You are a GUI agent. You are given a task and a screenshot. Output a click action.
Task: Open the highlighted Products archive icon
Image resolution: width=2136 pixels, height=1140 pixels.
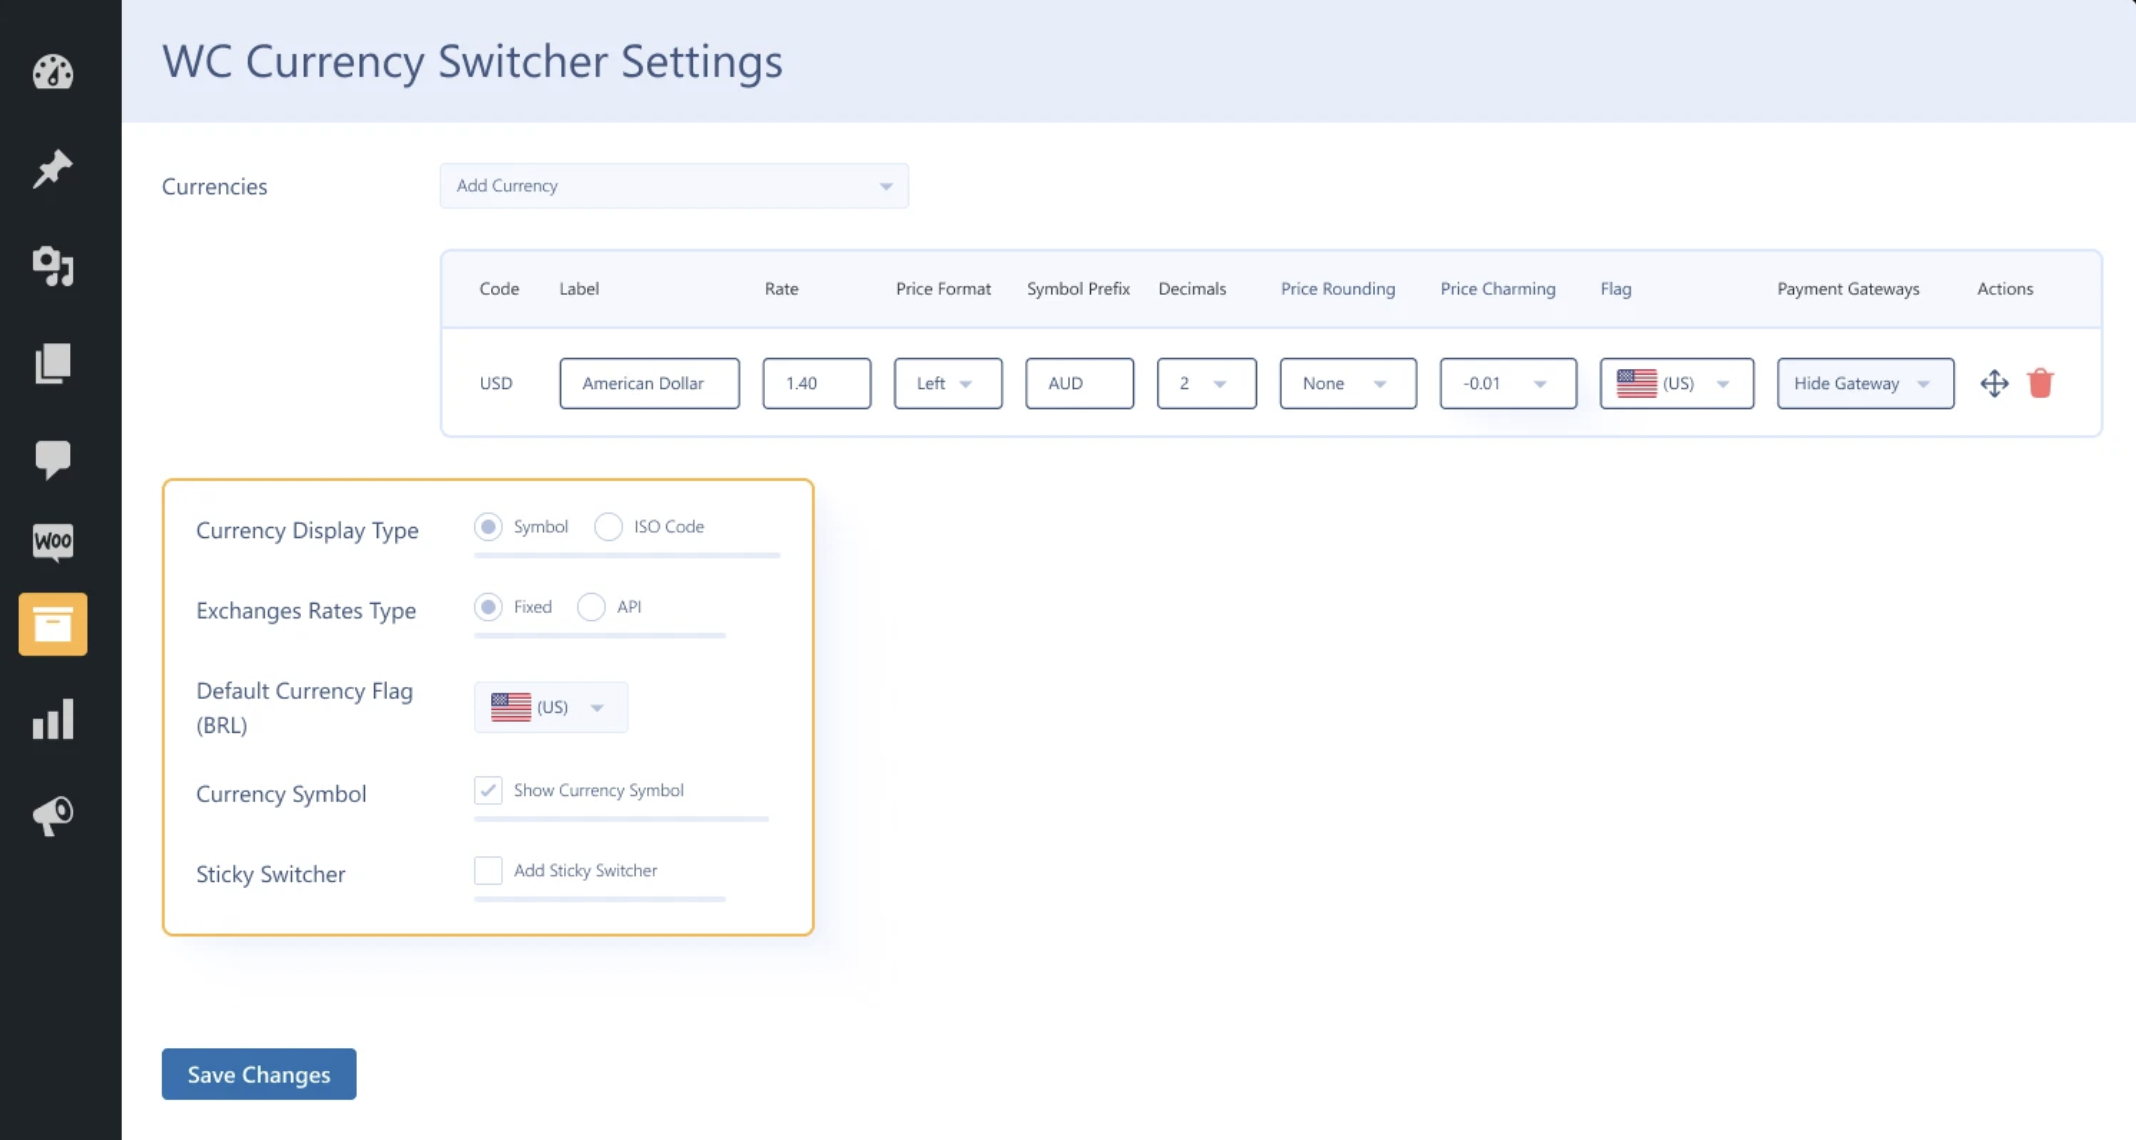tap(53, 625)
